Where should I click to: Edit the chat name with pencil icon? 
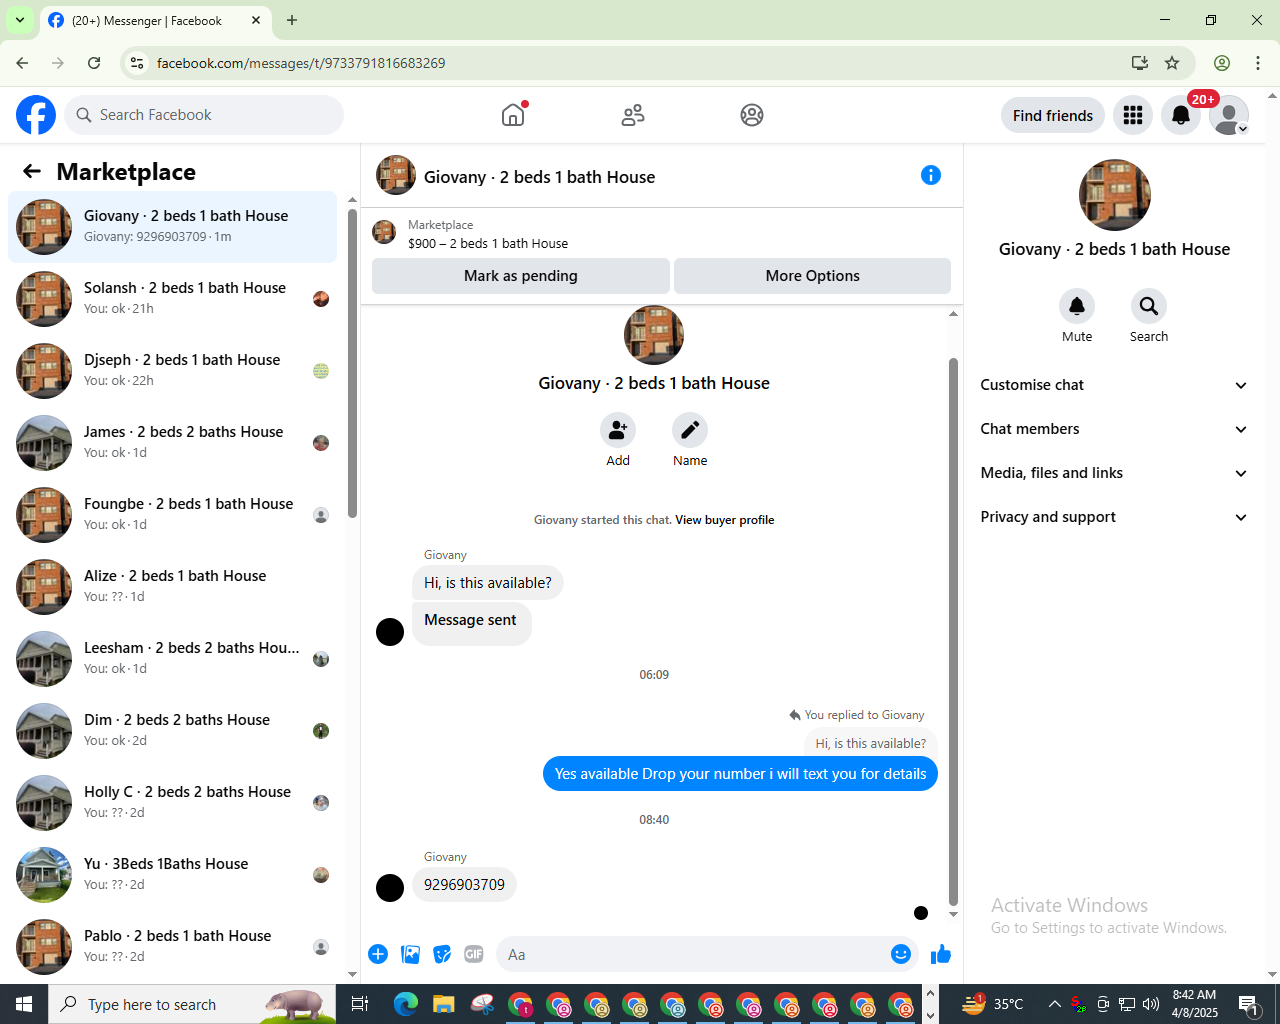click(690, 430)
